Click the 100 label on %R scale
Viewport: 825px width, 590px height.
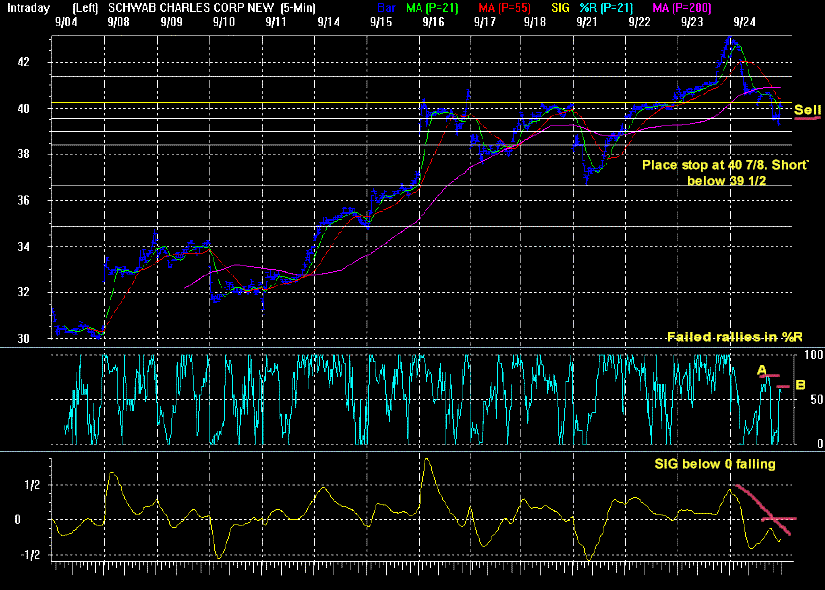(x=814, y=355)
